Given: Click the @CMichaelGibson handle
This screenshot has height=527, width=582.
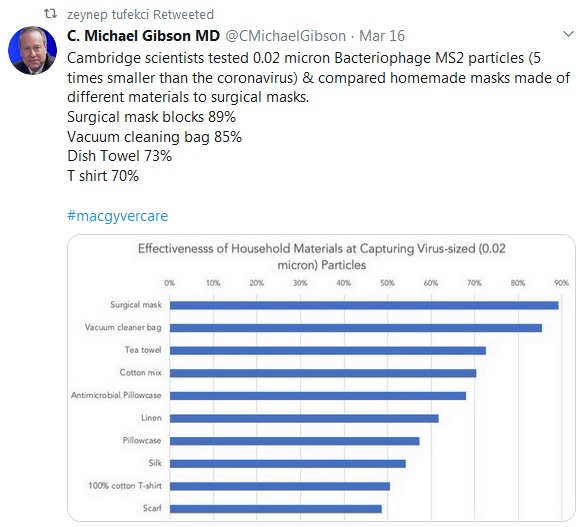Looking at the screenshot, I should pos(285,36).
